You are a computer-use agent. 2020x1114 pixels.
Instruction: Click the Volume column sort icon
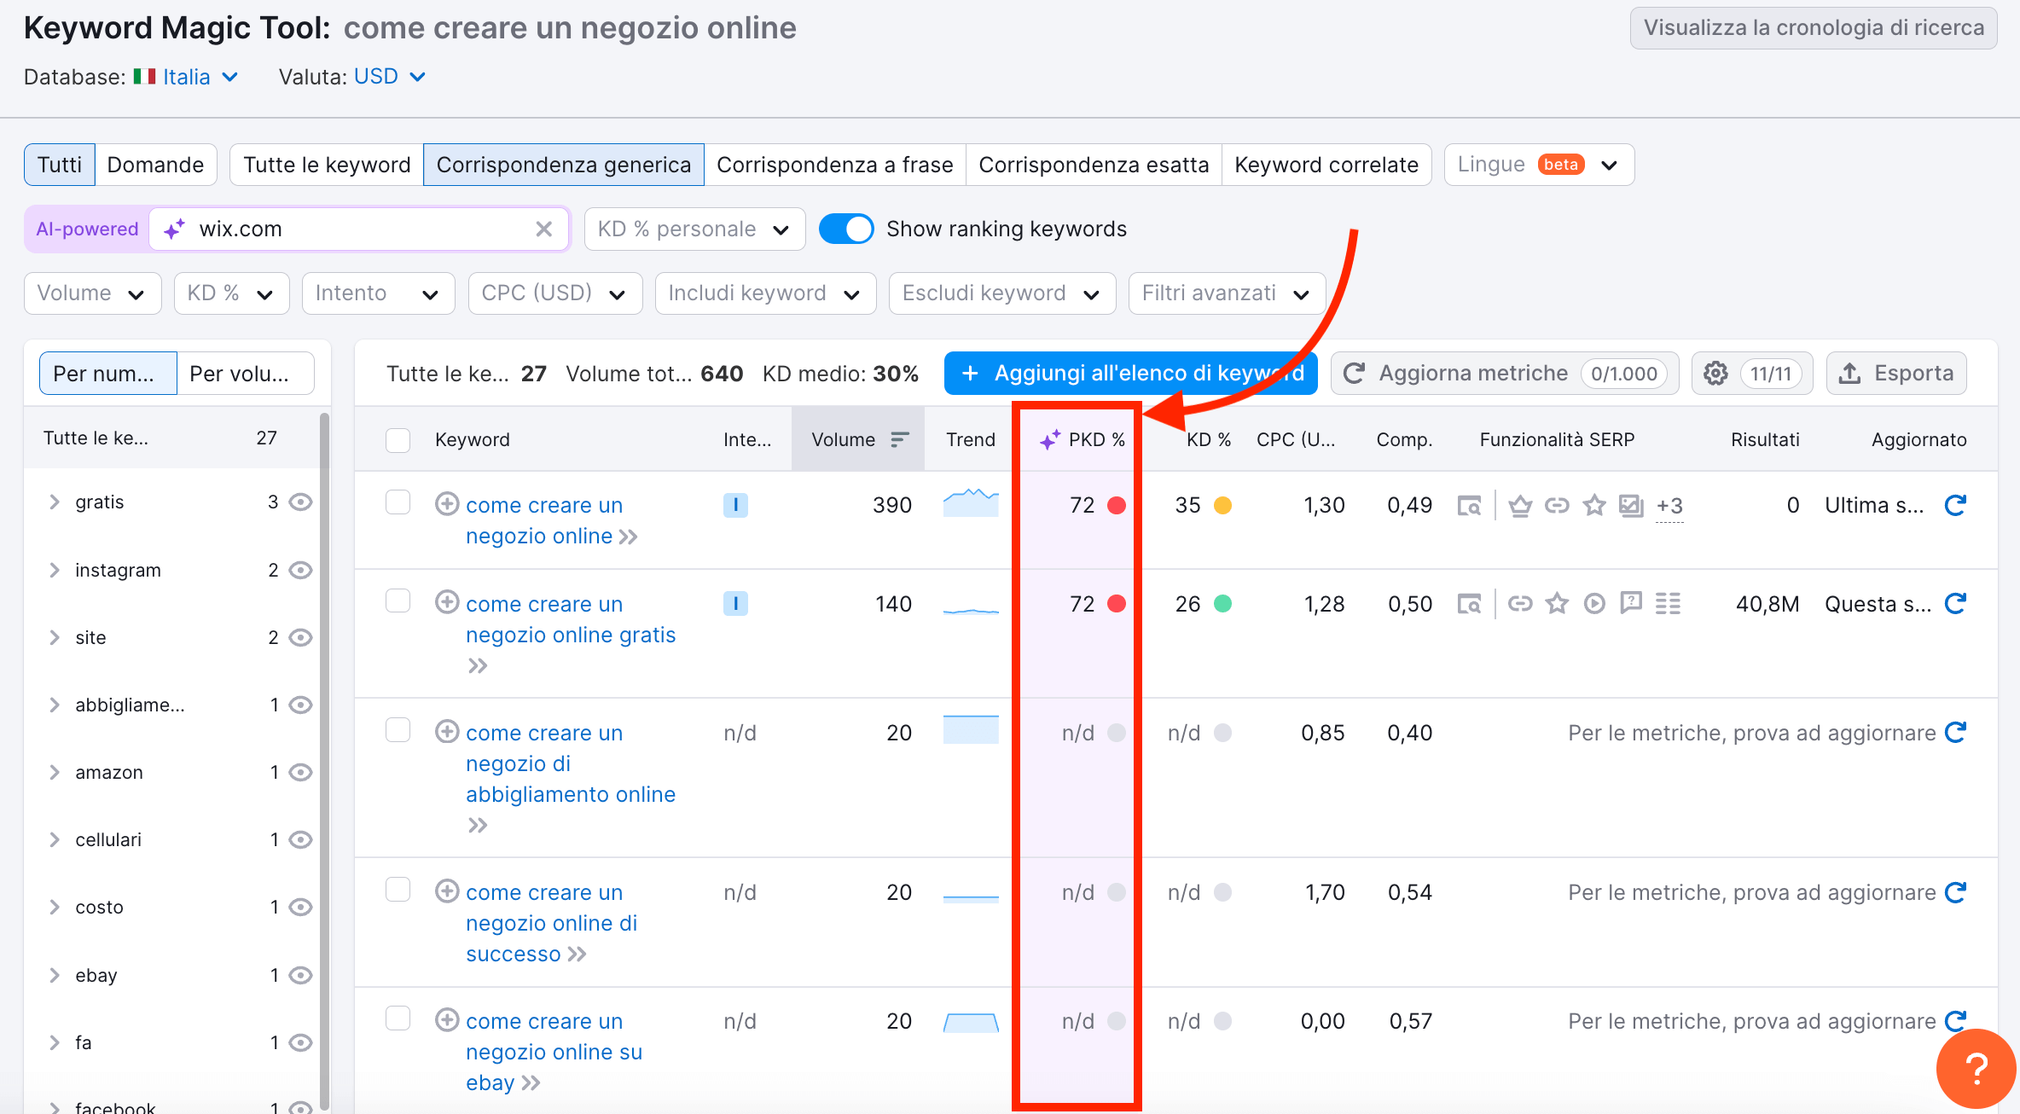[x=899, y=439]
